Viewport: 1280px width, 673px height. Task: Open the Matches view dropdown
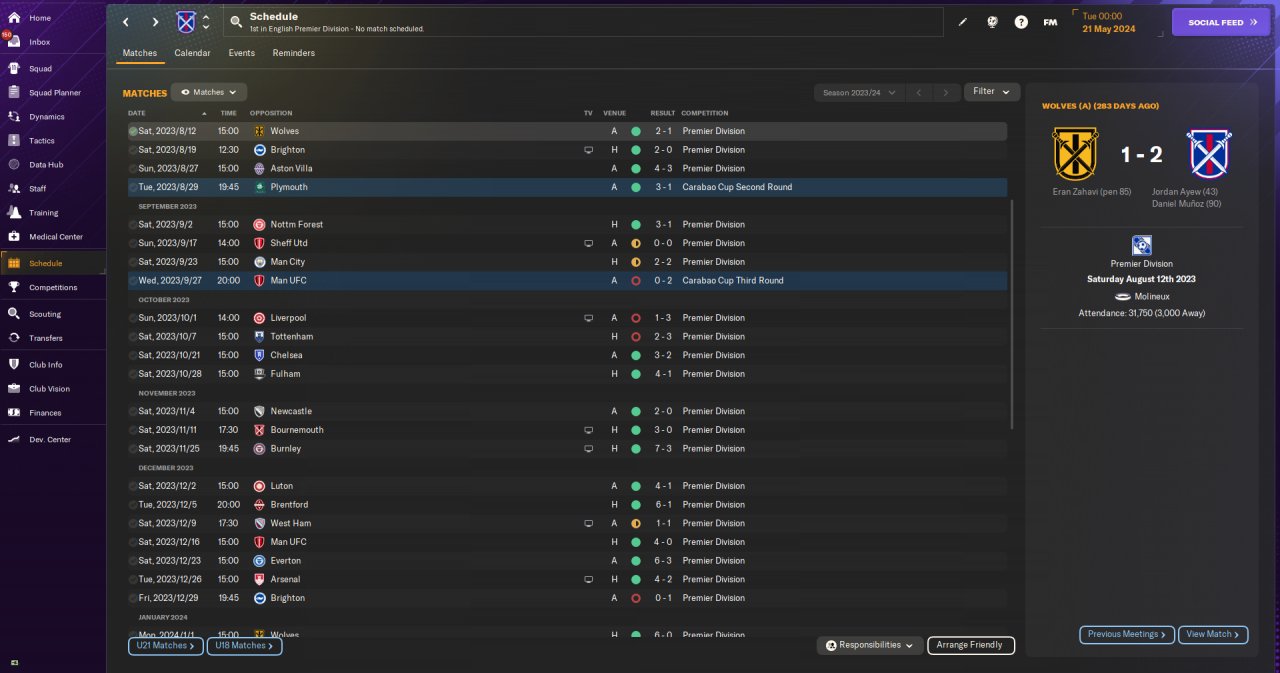(x=209, y=92)
